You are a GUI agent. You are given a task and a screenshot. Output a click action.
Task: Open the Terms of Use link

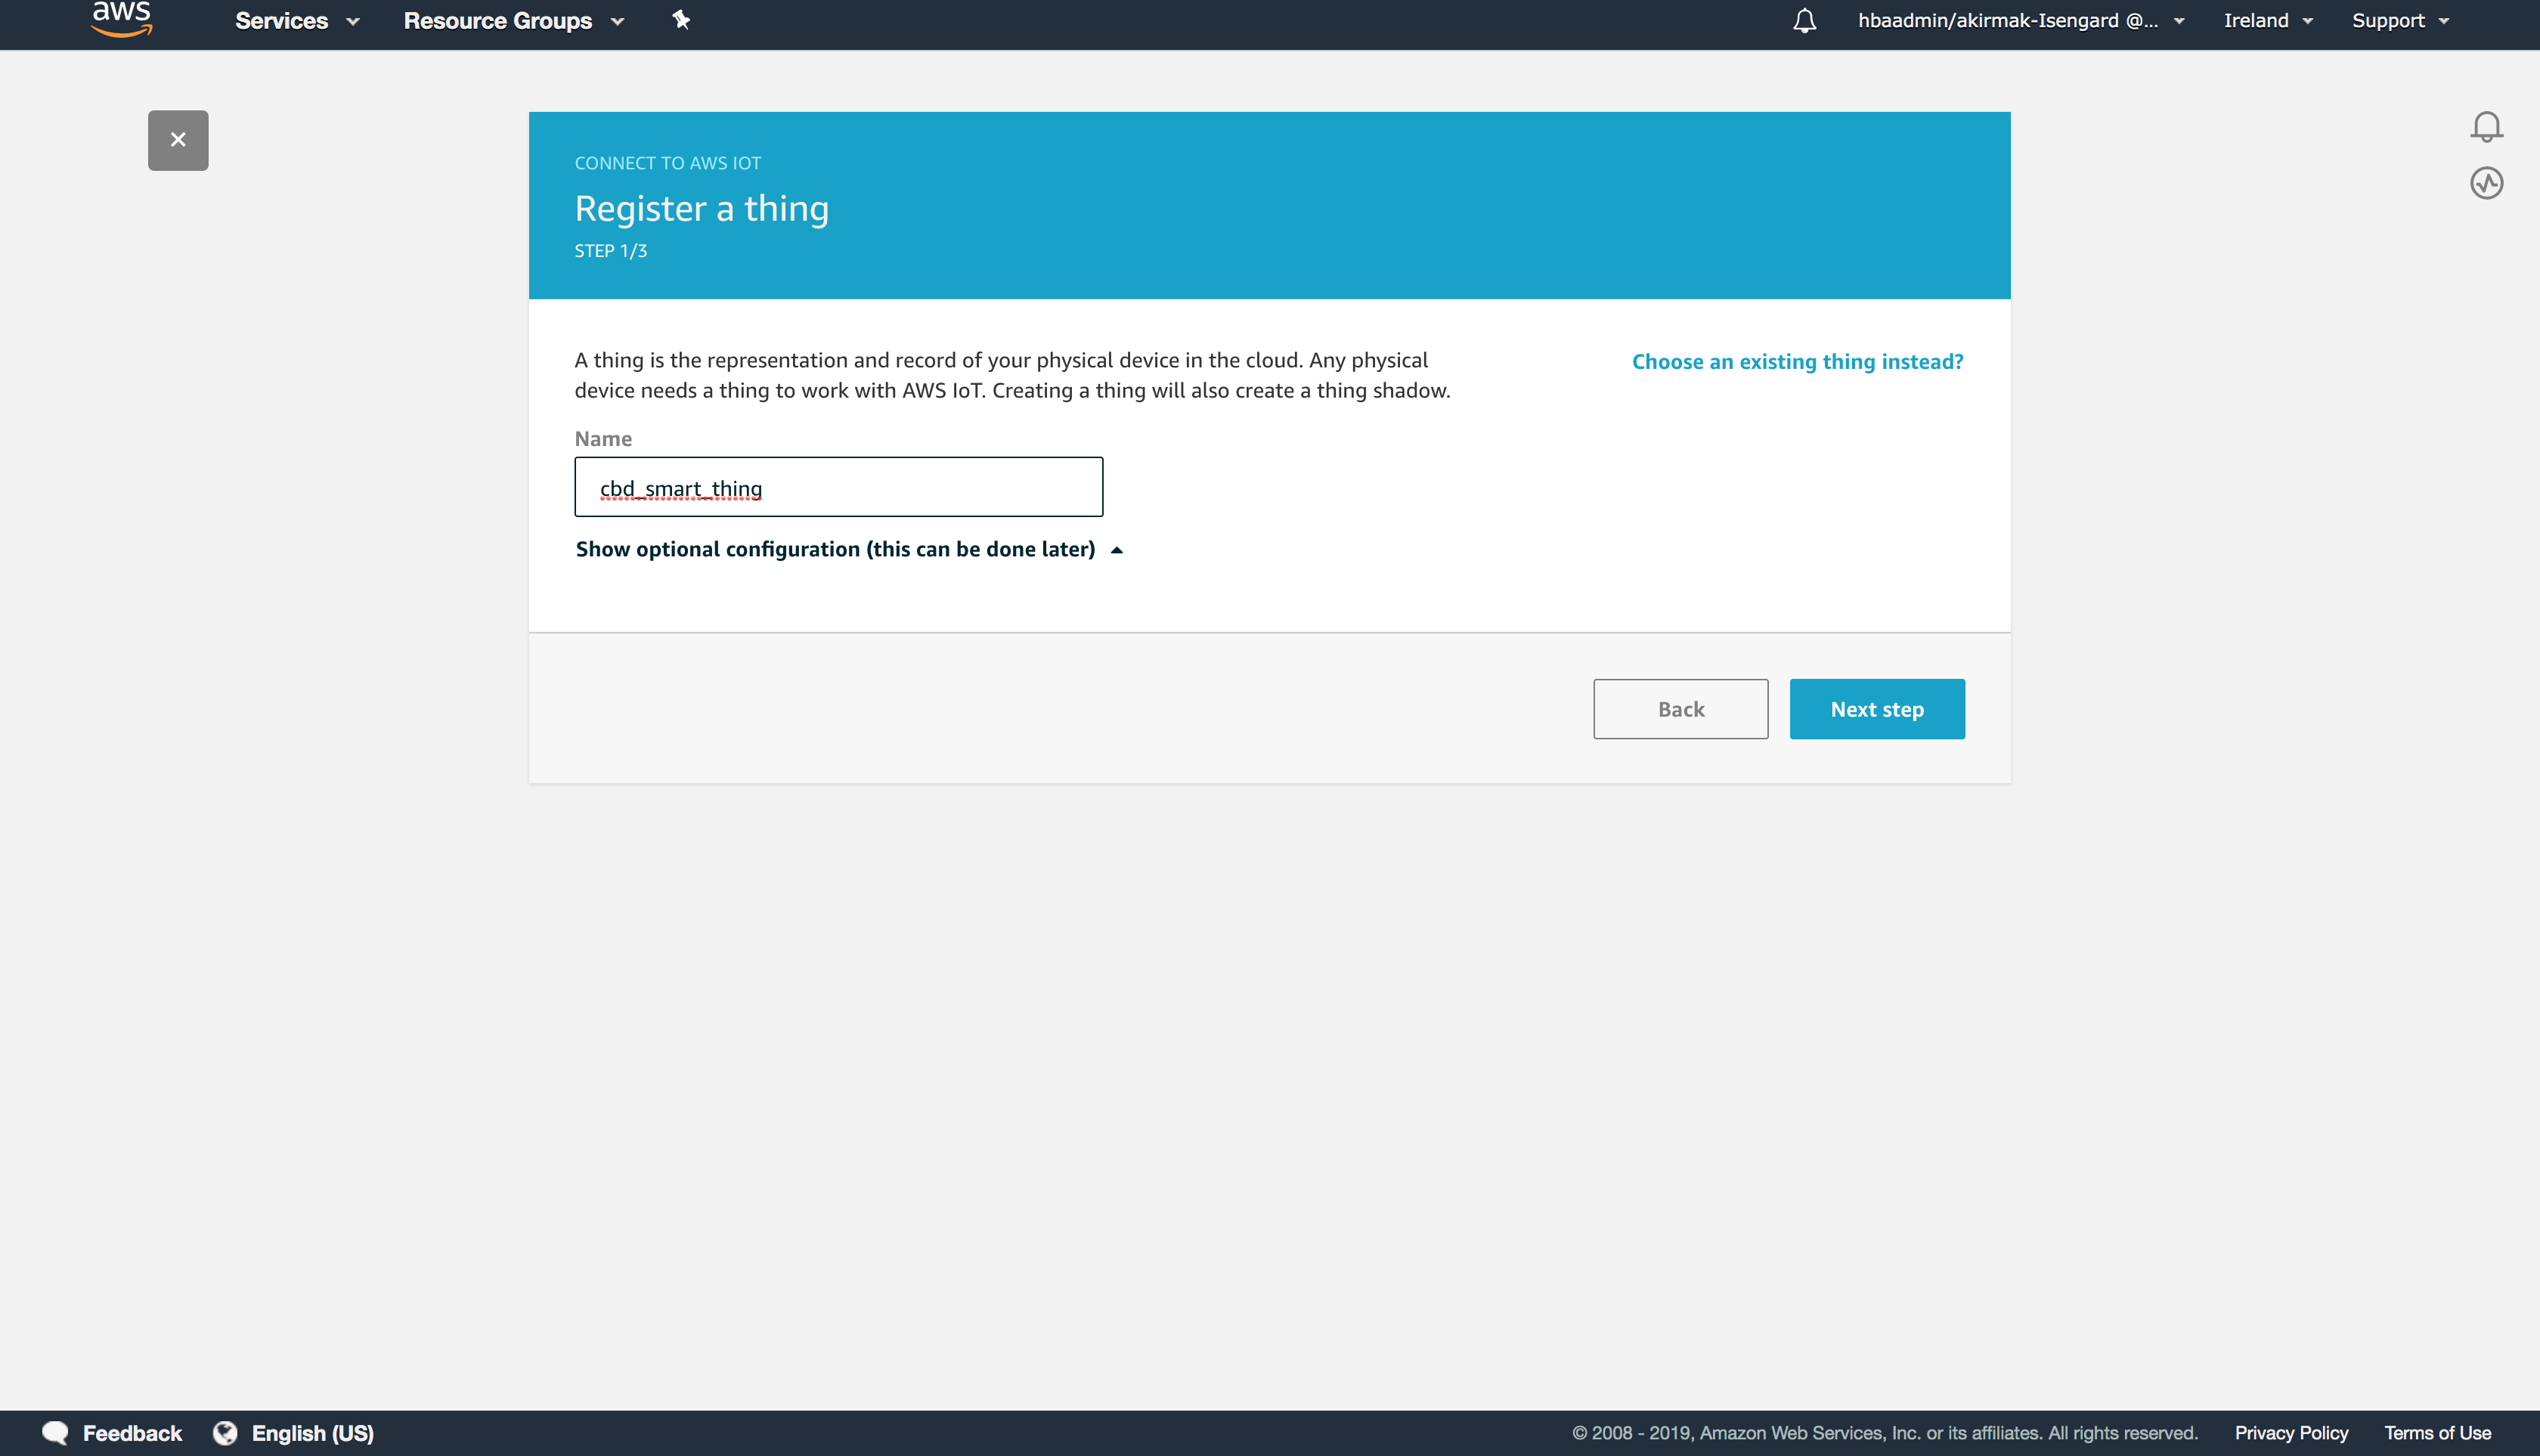pos(2437,1433)
